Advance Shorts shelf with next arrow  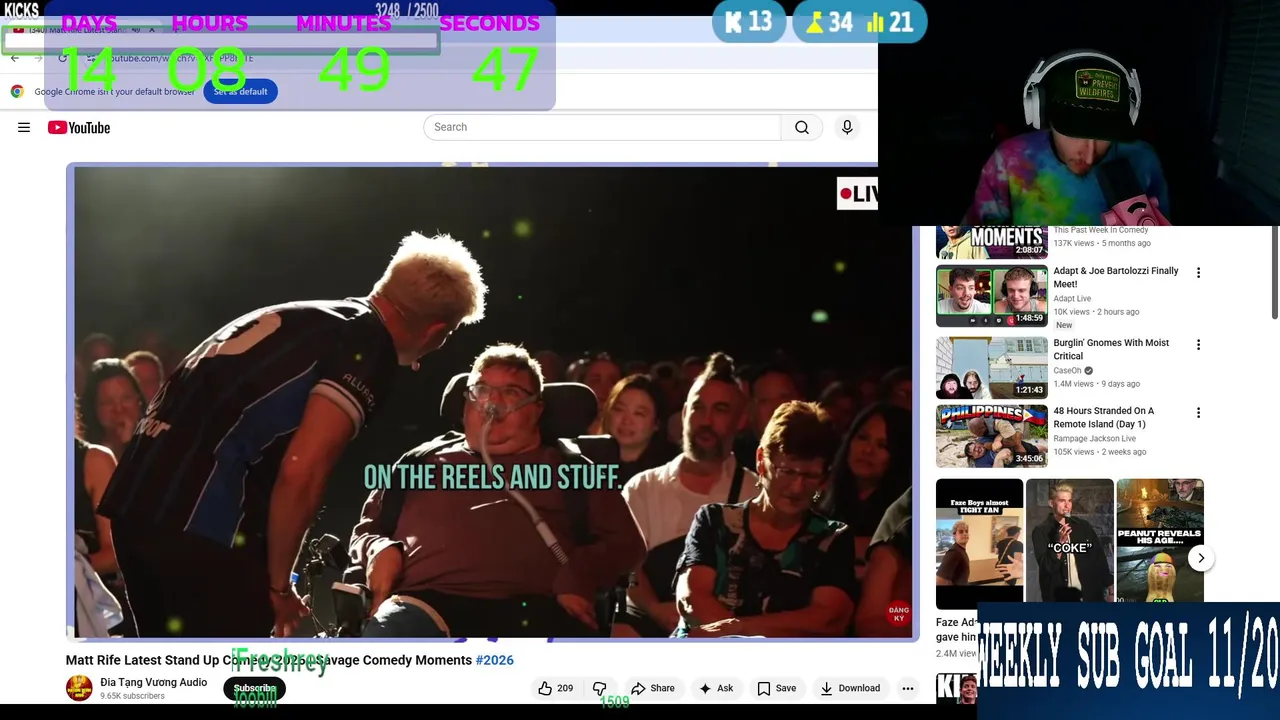coord(1201,558)
